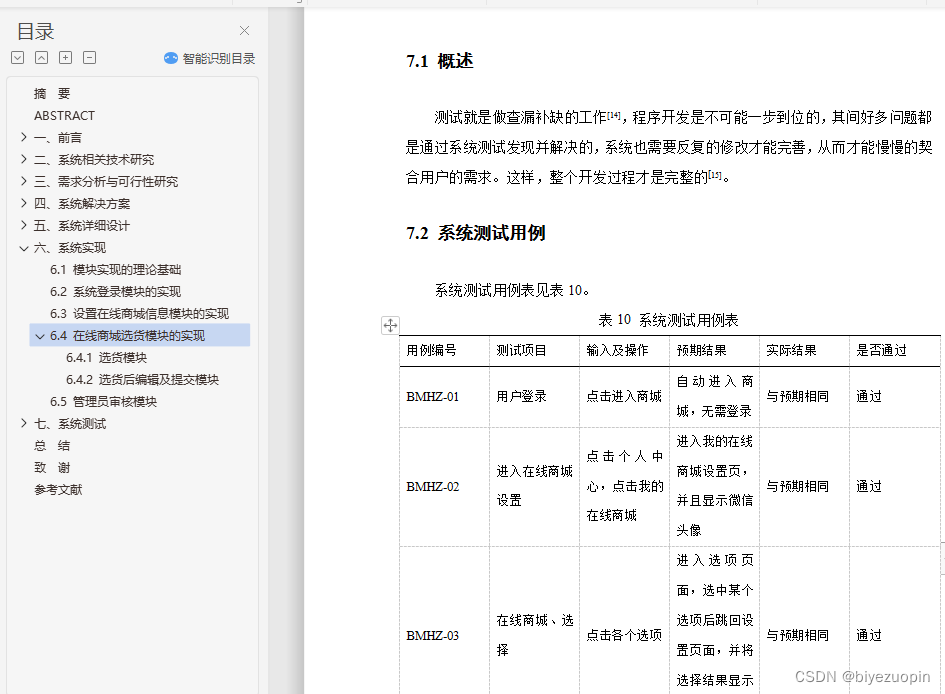Open the 参考文献 heading
This screenshot has height=694, width=945.
coord(58,490)
